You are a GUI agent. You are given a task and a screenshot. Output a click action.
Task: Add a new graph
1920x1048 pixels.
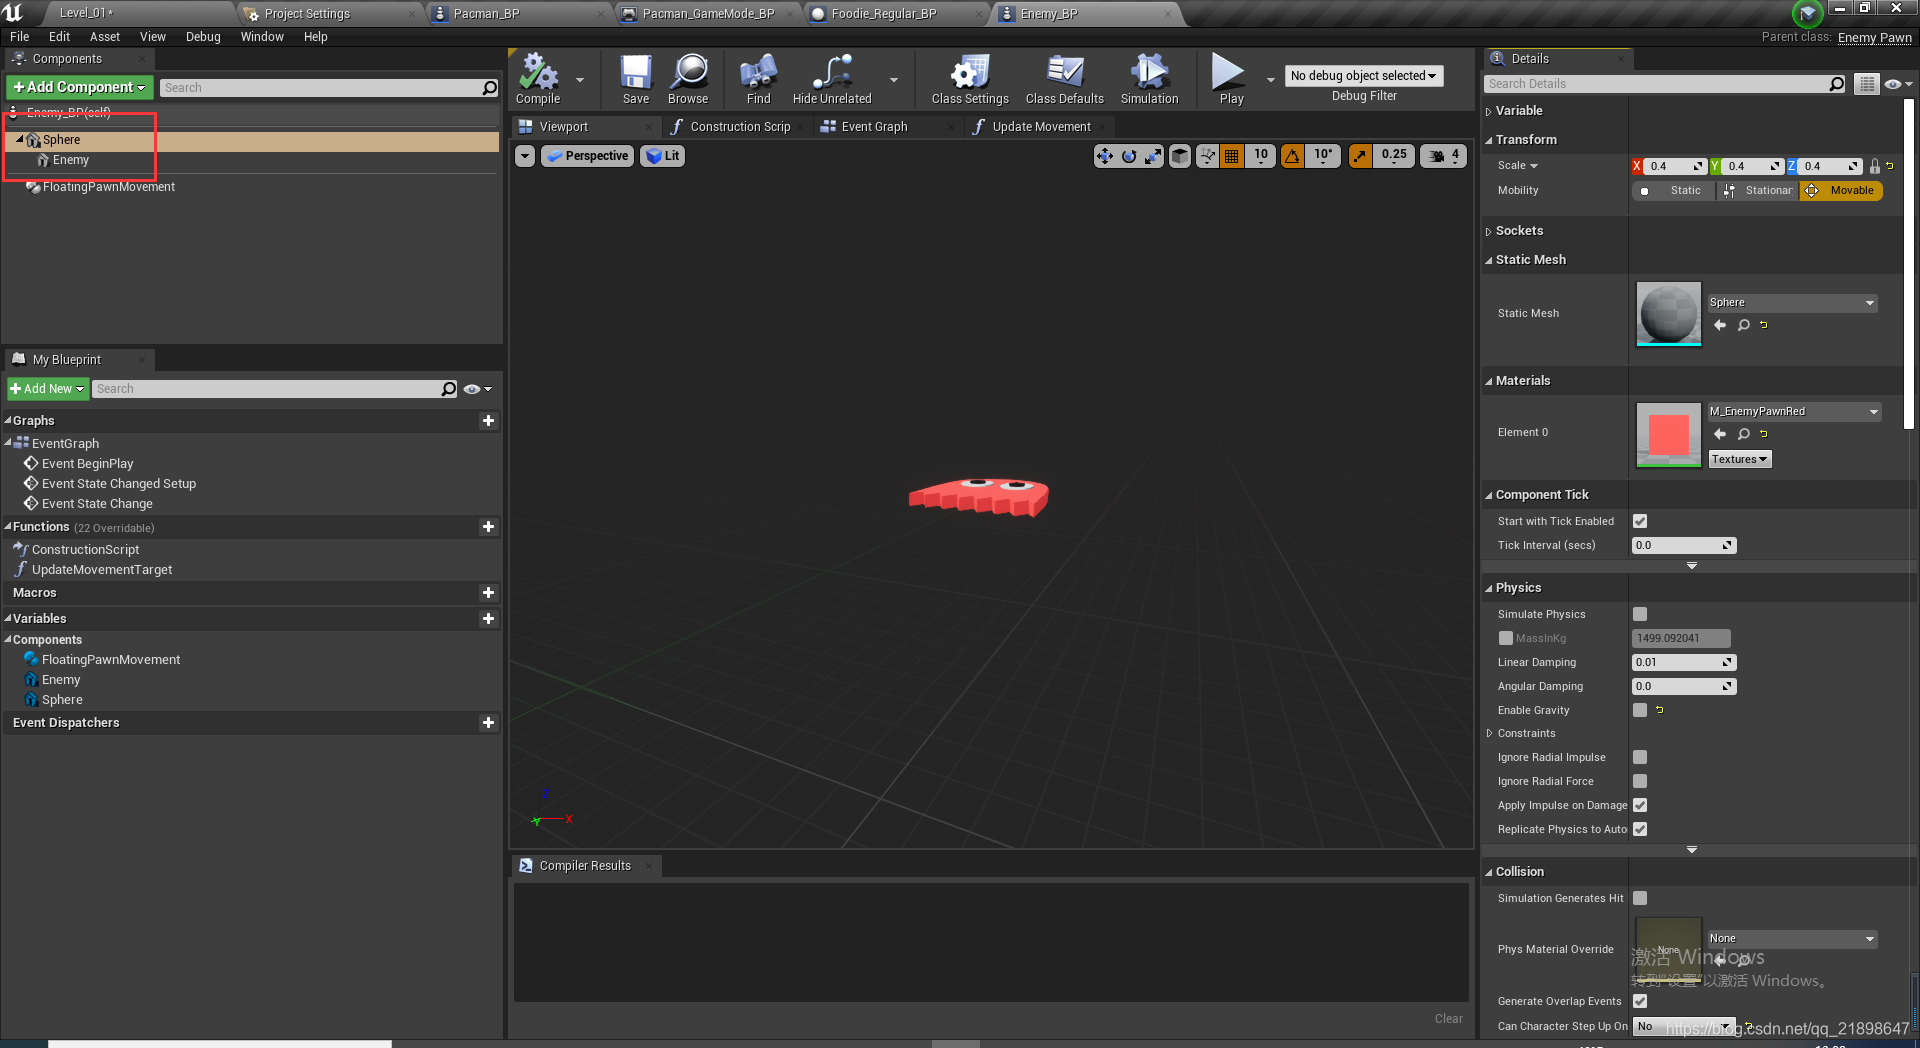(x=488, y=421)
